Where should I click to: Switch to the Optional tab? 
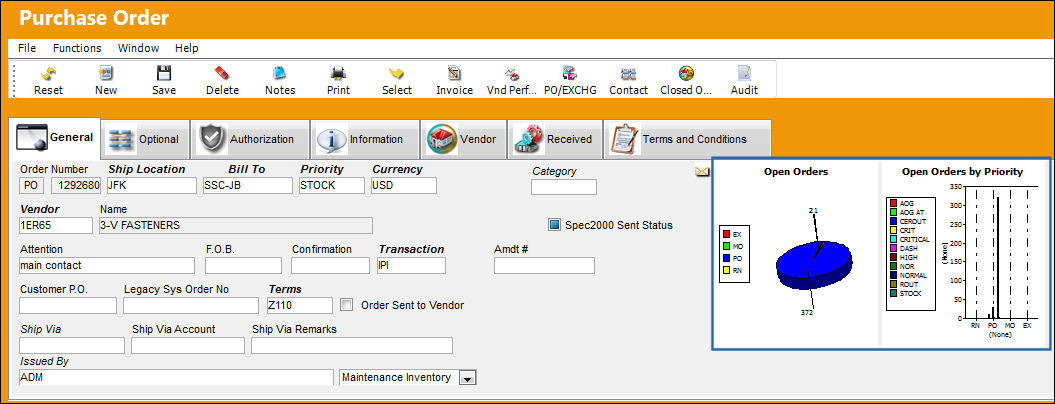point(145,139)
